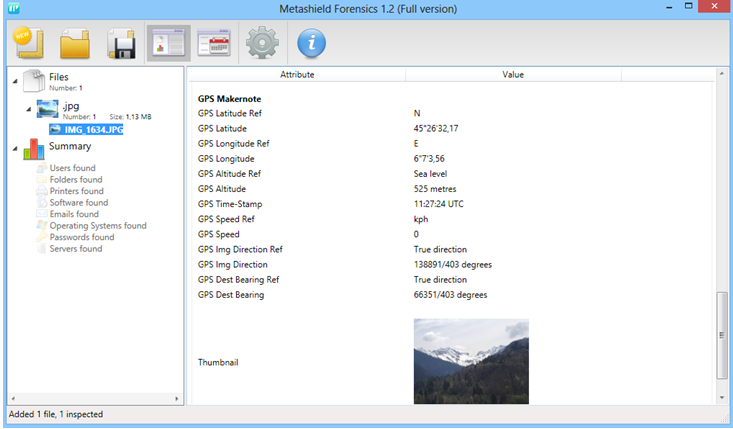Select IMG_1634.JPG in the file tree
Viewport: 733px width, 429px height.
[92, 129]
